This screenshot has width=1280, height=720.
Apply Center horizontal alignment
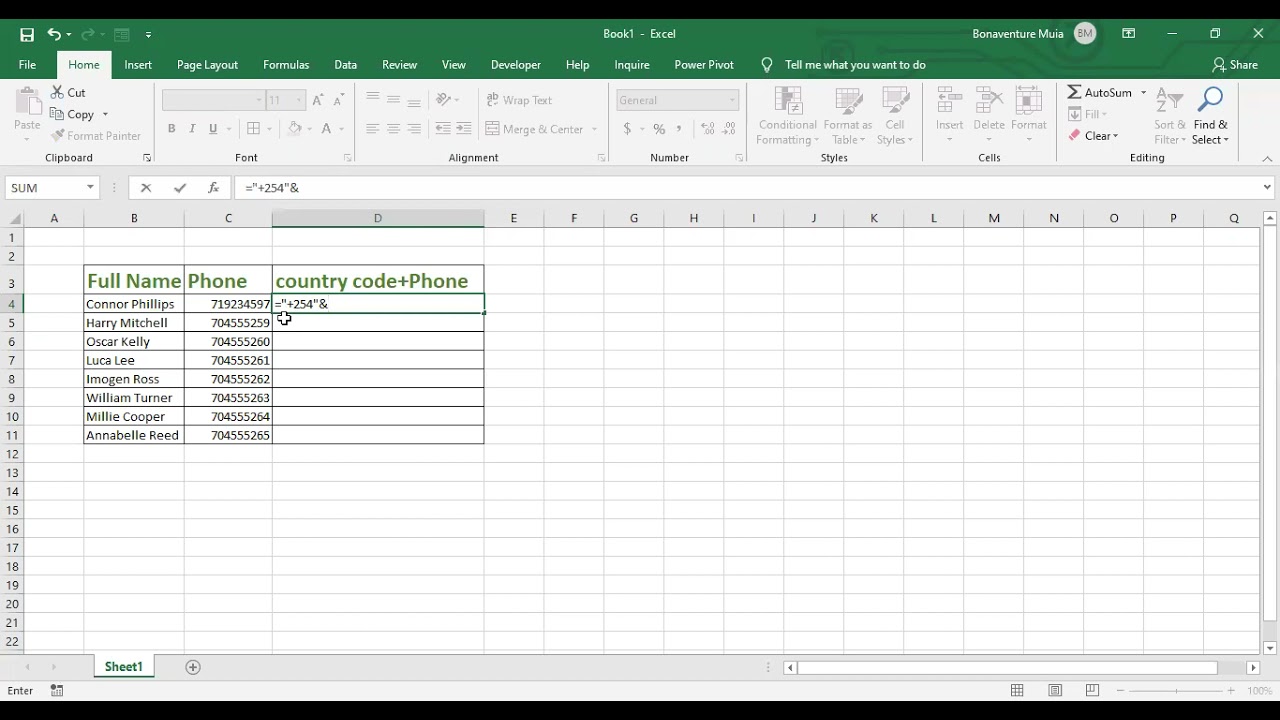(393, 129)
